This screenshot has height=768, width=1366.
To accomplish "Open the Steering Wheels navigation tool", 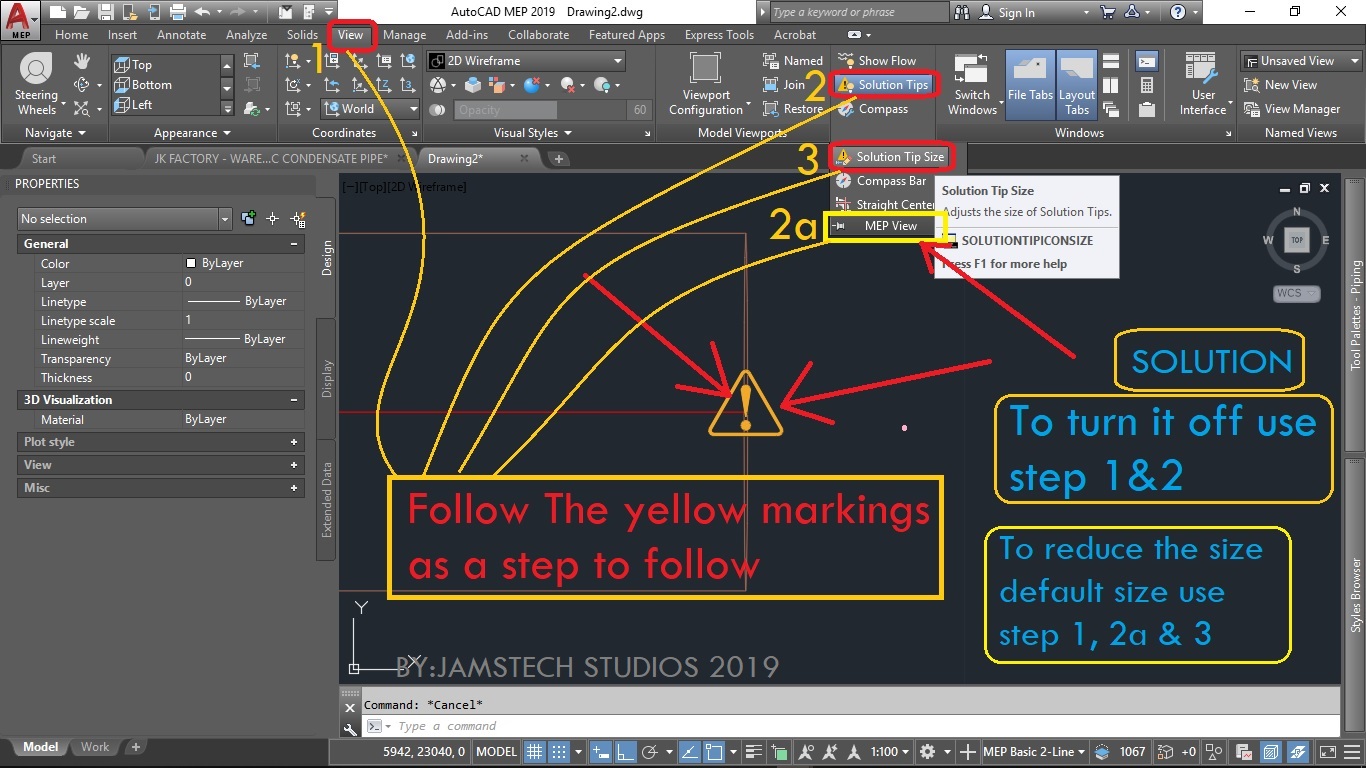I will pyautogui.click(x=37, y=85).
